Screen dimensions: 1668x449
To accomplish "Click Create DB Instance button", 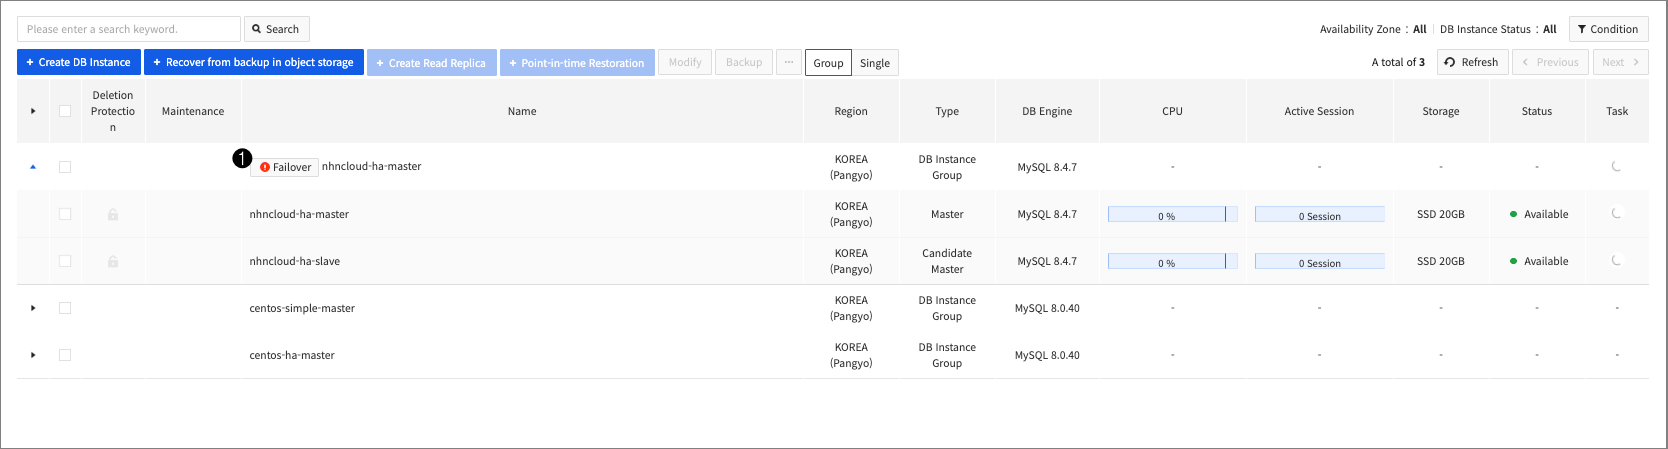I will (78, 62).
